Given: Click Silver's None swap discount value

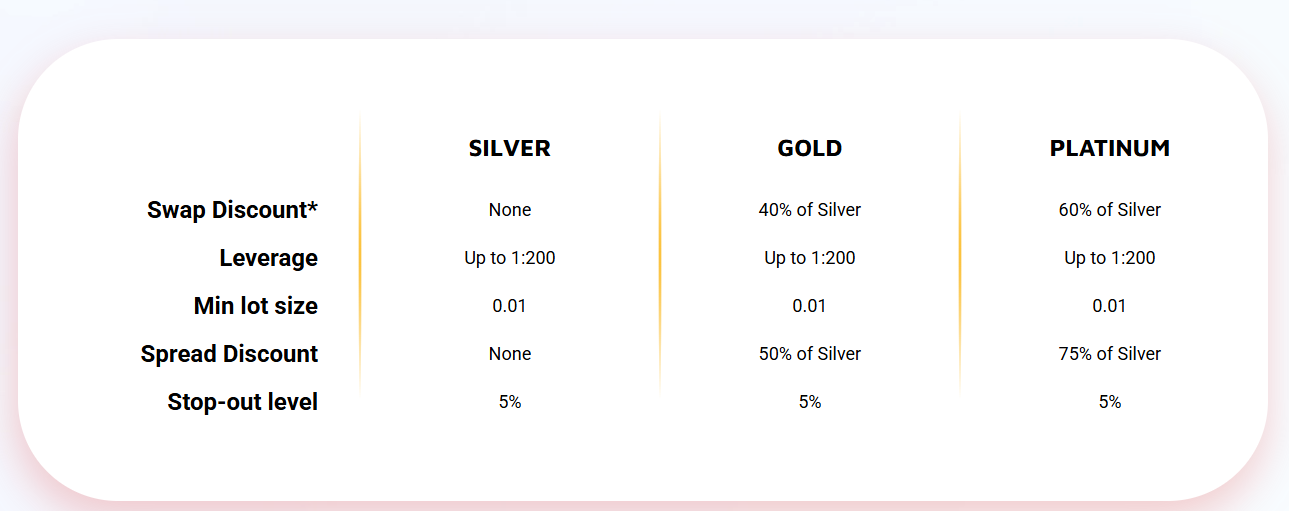Looking at the screenshot, I should [x=510, y=210].
